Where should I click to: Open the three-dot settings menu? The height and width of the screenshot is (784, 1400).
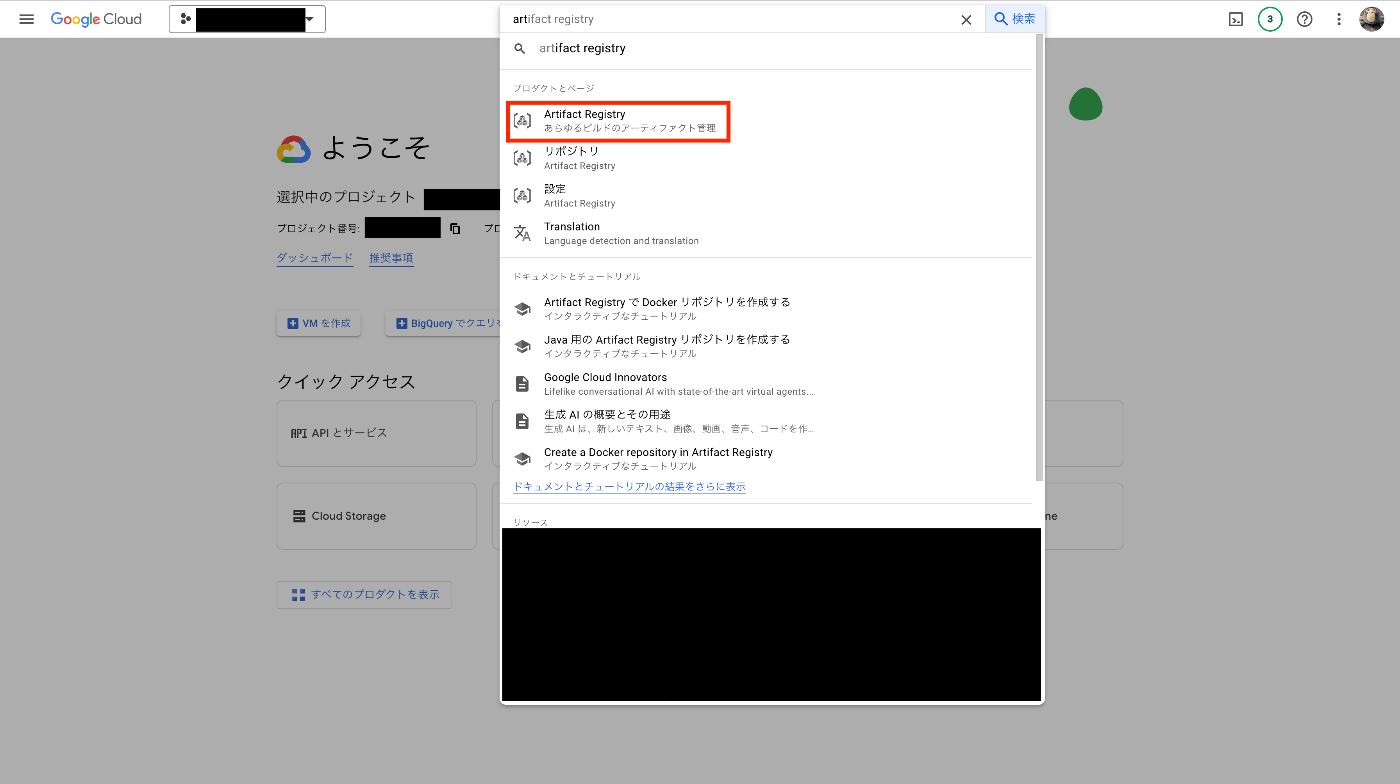click(x=1339, y=19)
